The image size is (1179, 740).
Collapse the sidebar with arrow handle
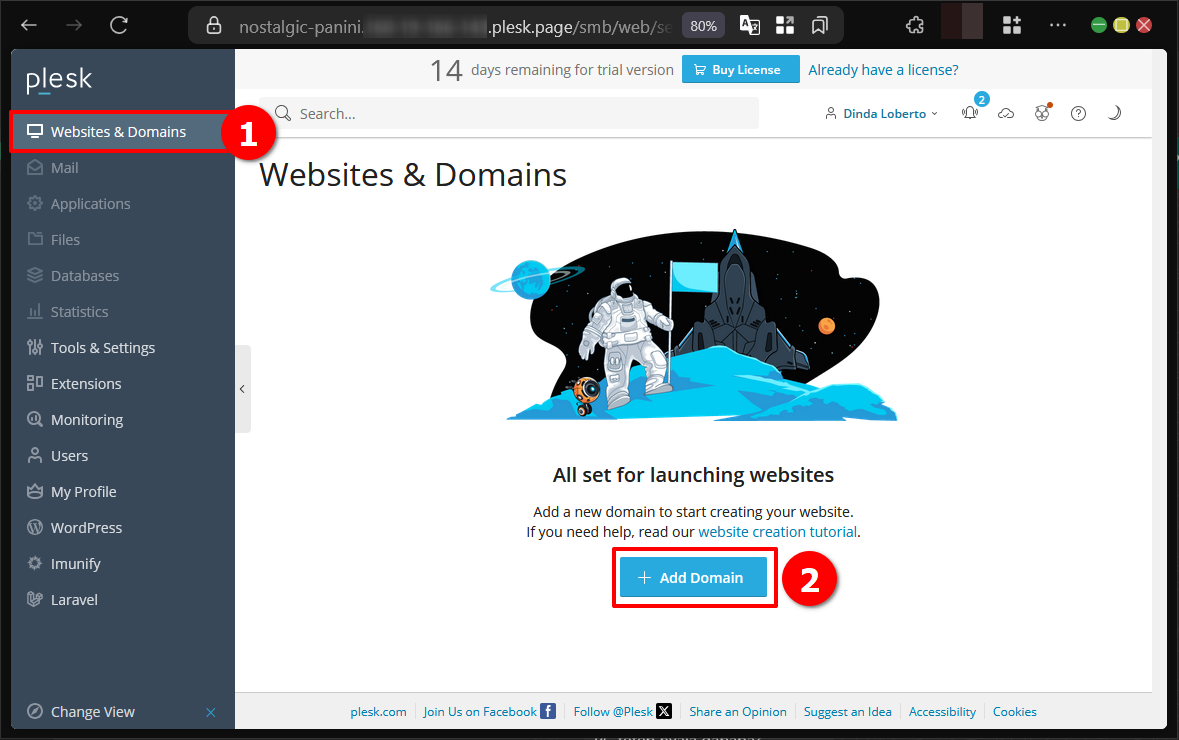[242, 389]
